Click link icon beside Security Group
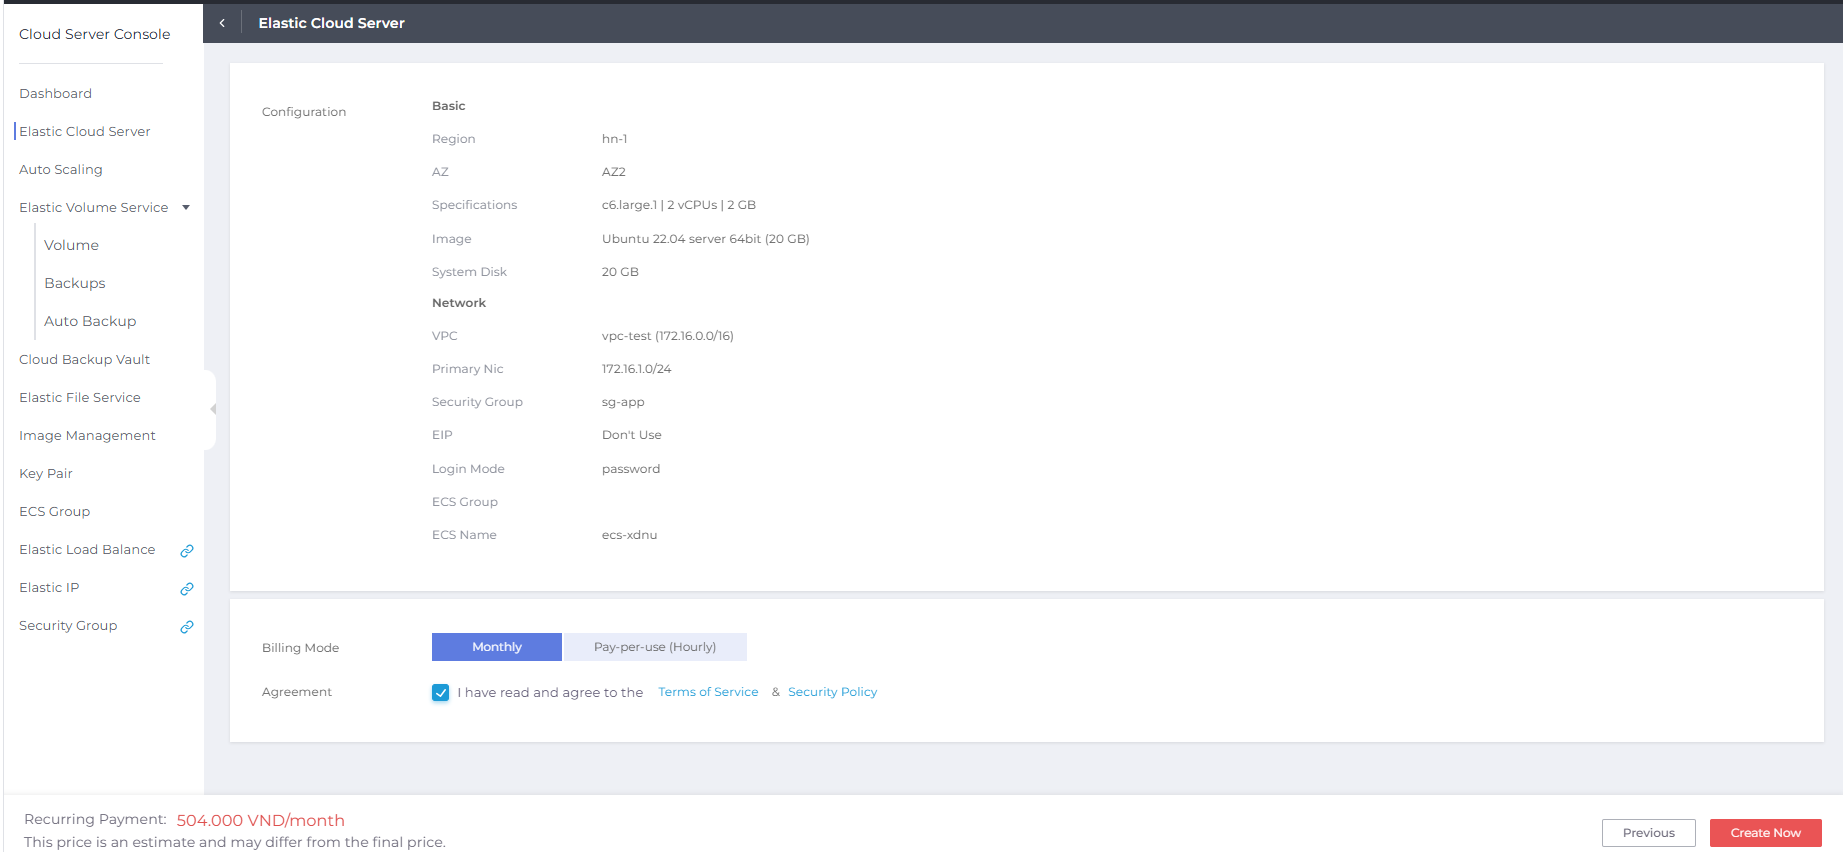Screen dimensions: 1843x852 click(x=187, y=627)
